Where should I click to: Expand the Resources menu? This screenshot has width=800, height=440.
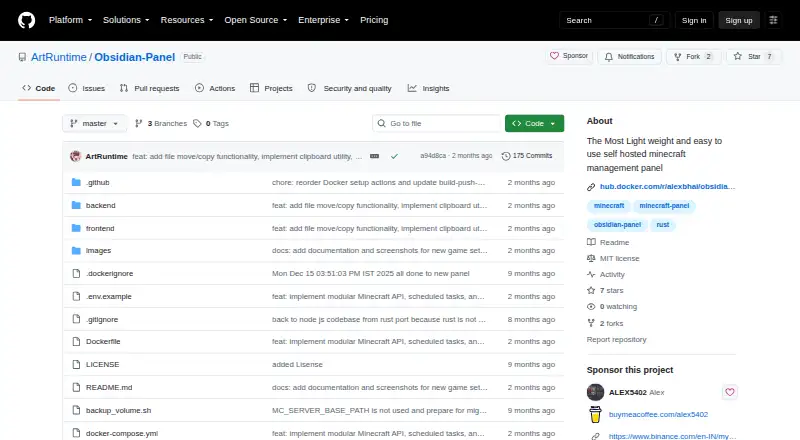click(187, 20)
